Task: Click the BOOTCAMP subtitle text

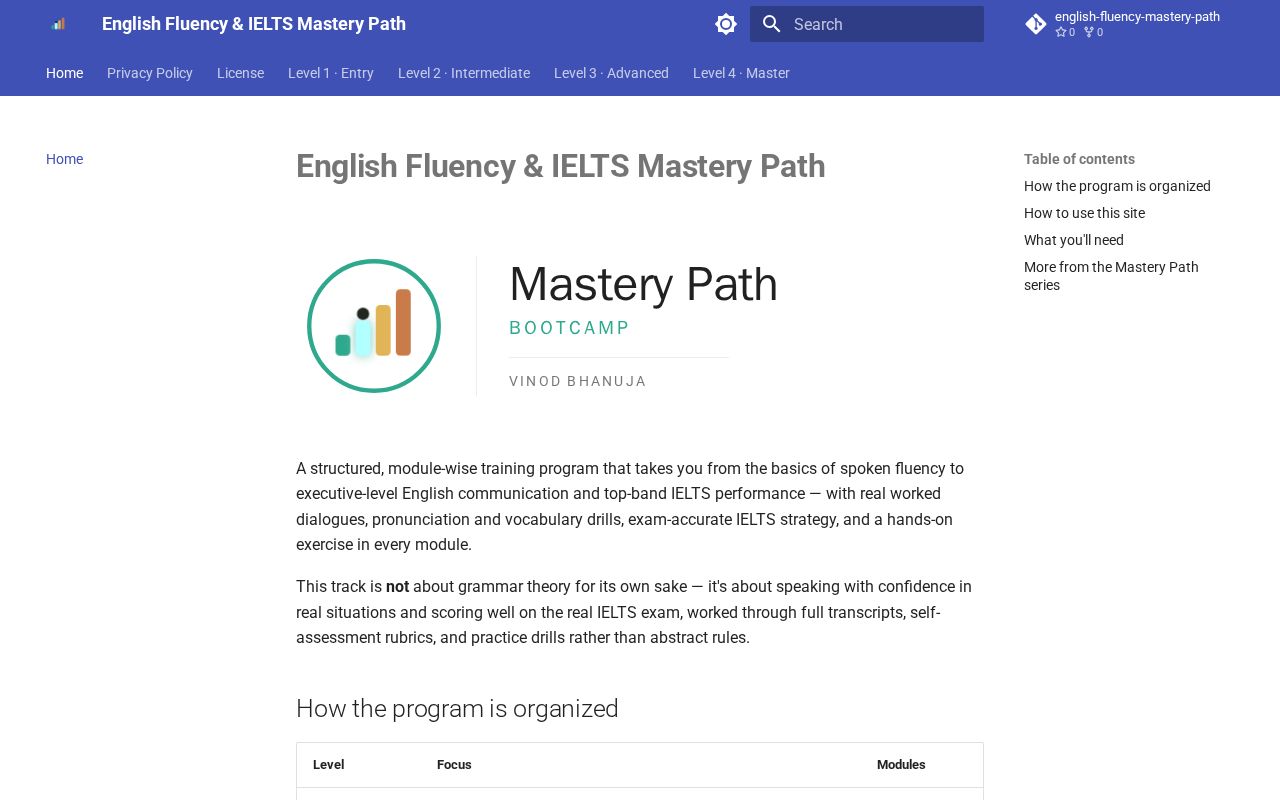Action: (x=570, y=328)
